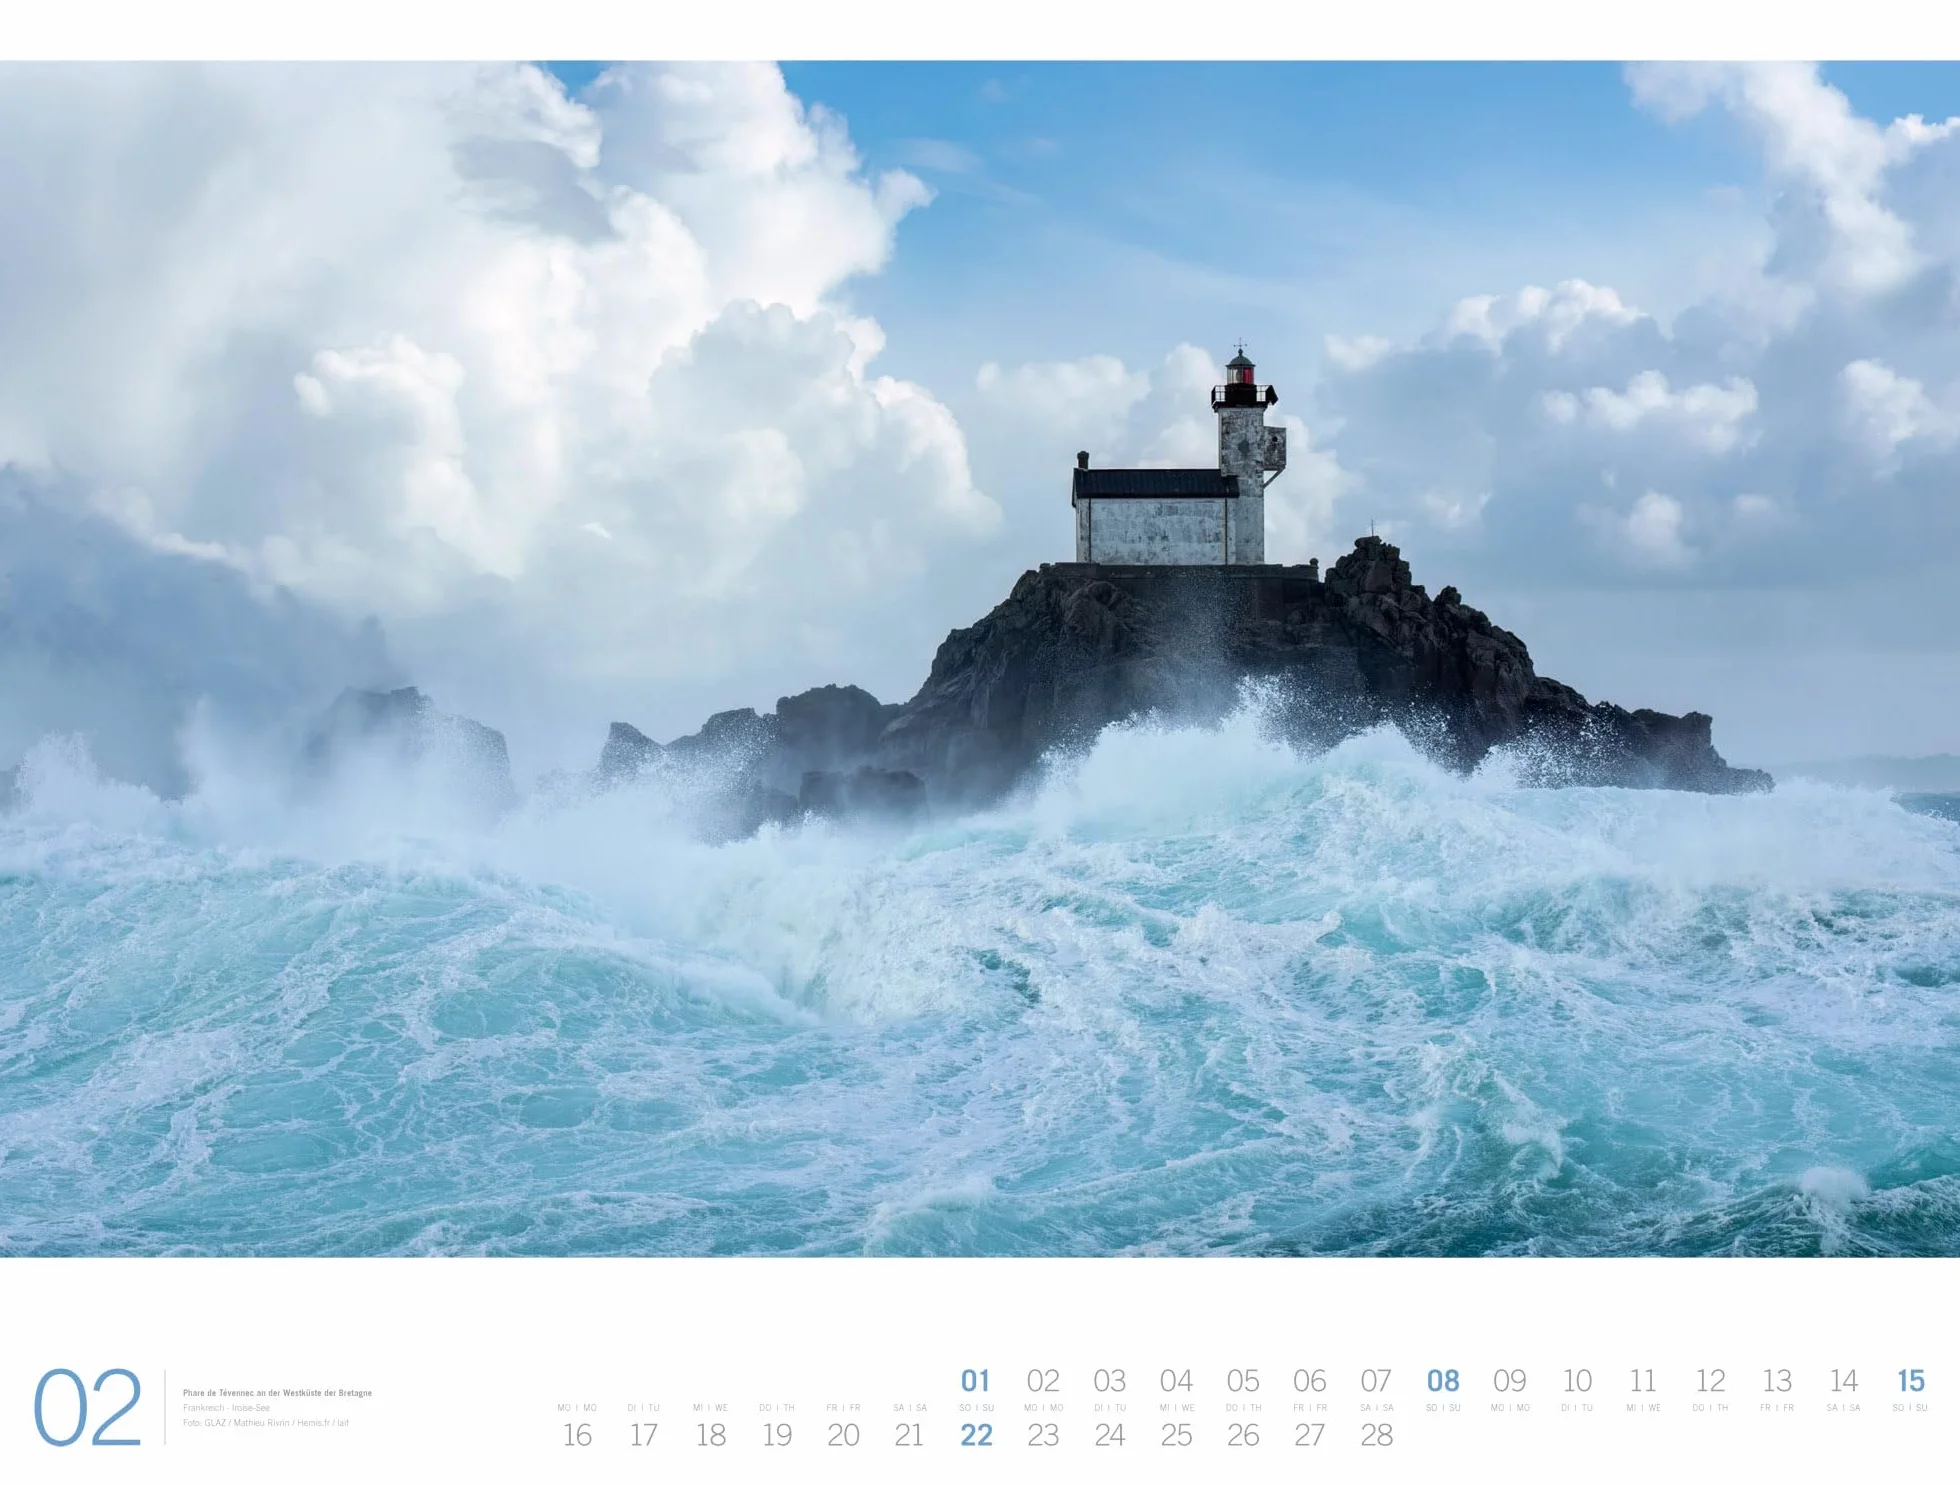This screenshot has width=1960, height=1485.
Task: Click the 'SO | SU' weekday label below 01
Action: (x=977, y=1408)
